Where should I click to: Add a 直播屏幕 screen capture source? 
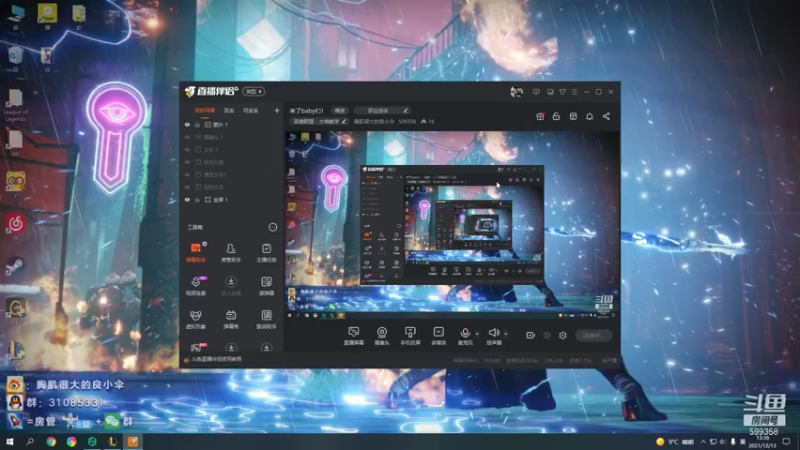click(x=354, y=336)
